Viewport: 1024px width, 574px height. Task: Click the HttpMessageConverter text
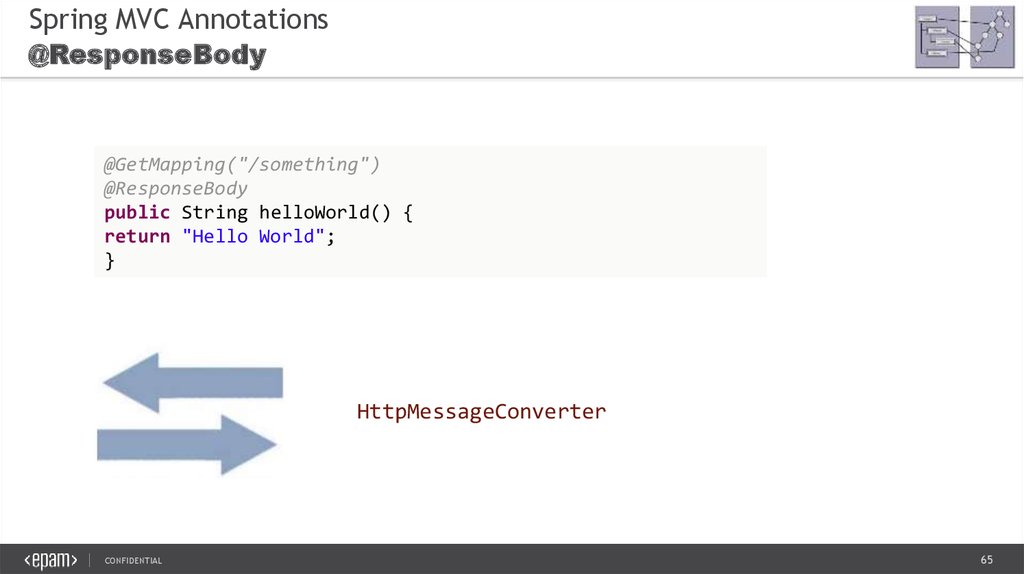click(481, 411)
